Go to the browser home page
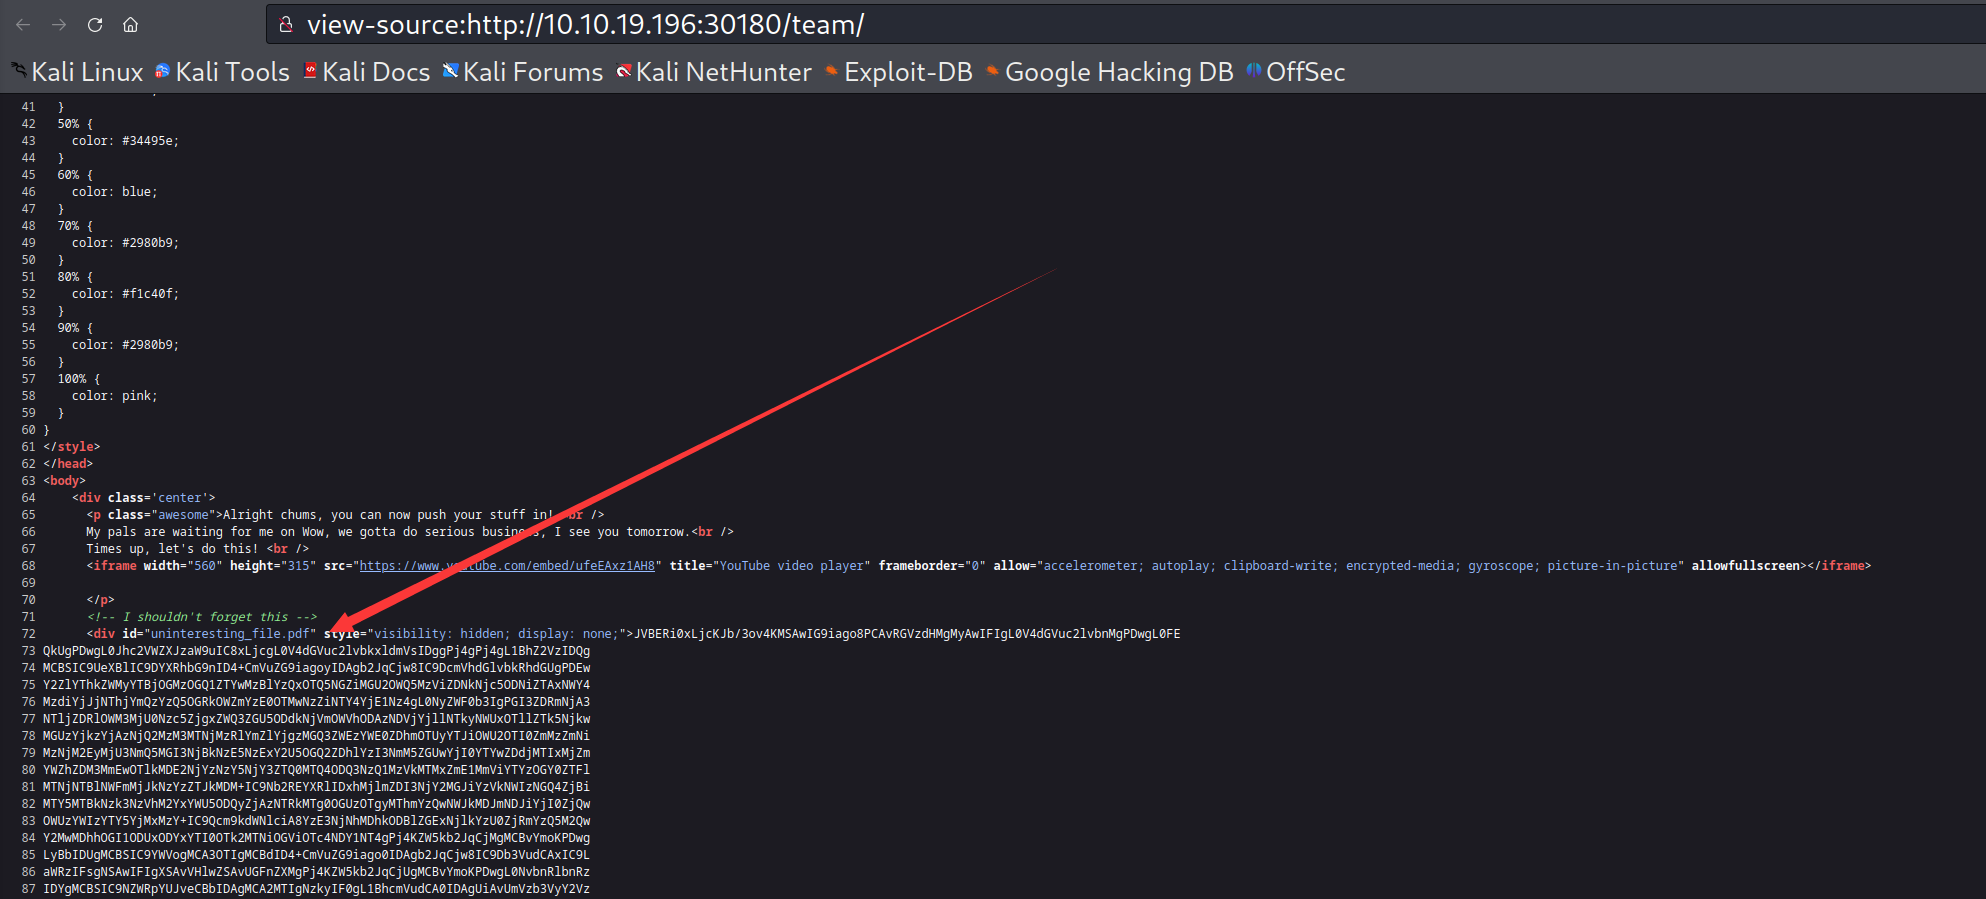 pos(130,25)
